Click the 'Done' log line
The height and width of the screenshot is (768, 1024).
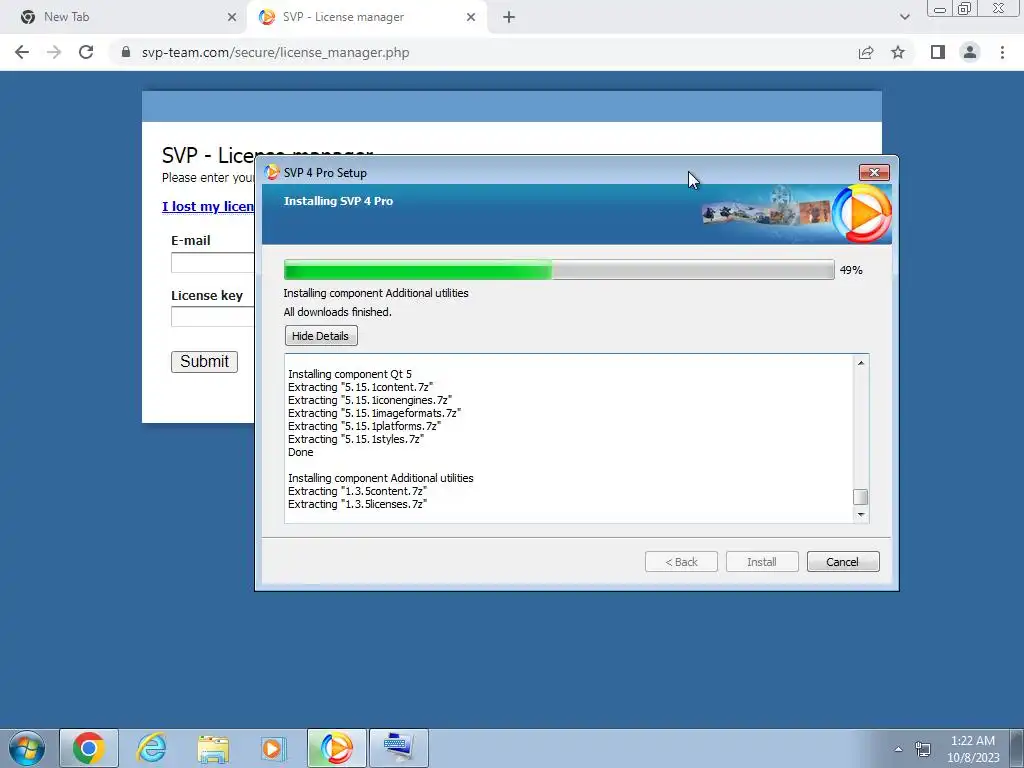300,452
